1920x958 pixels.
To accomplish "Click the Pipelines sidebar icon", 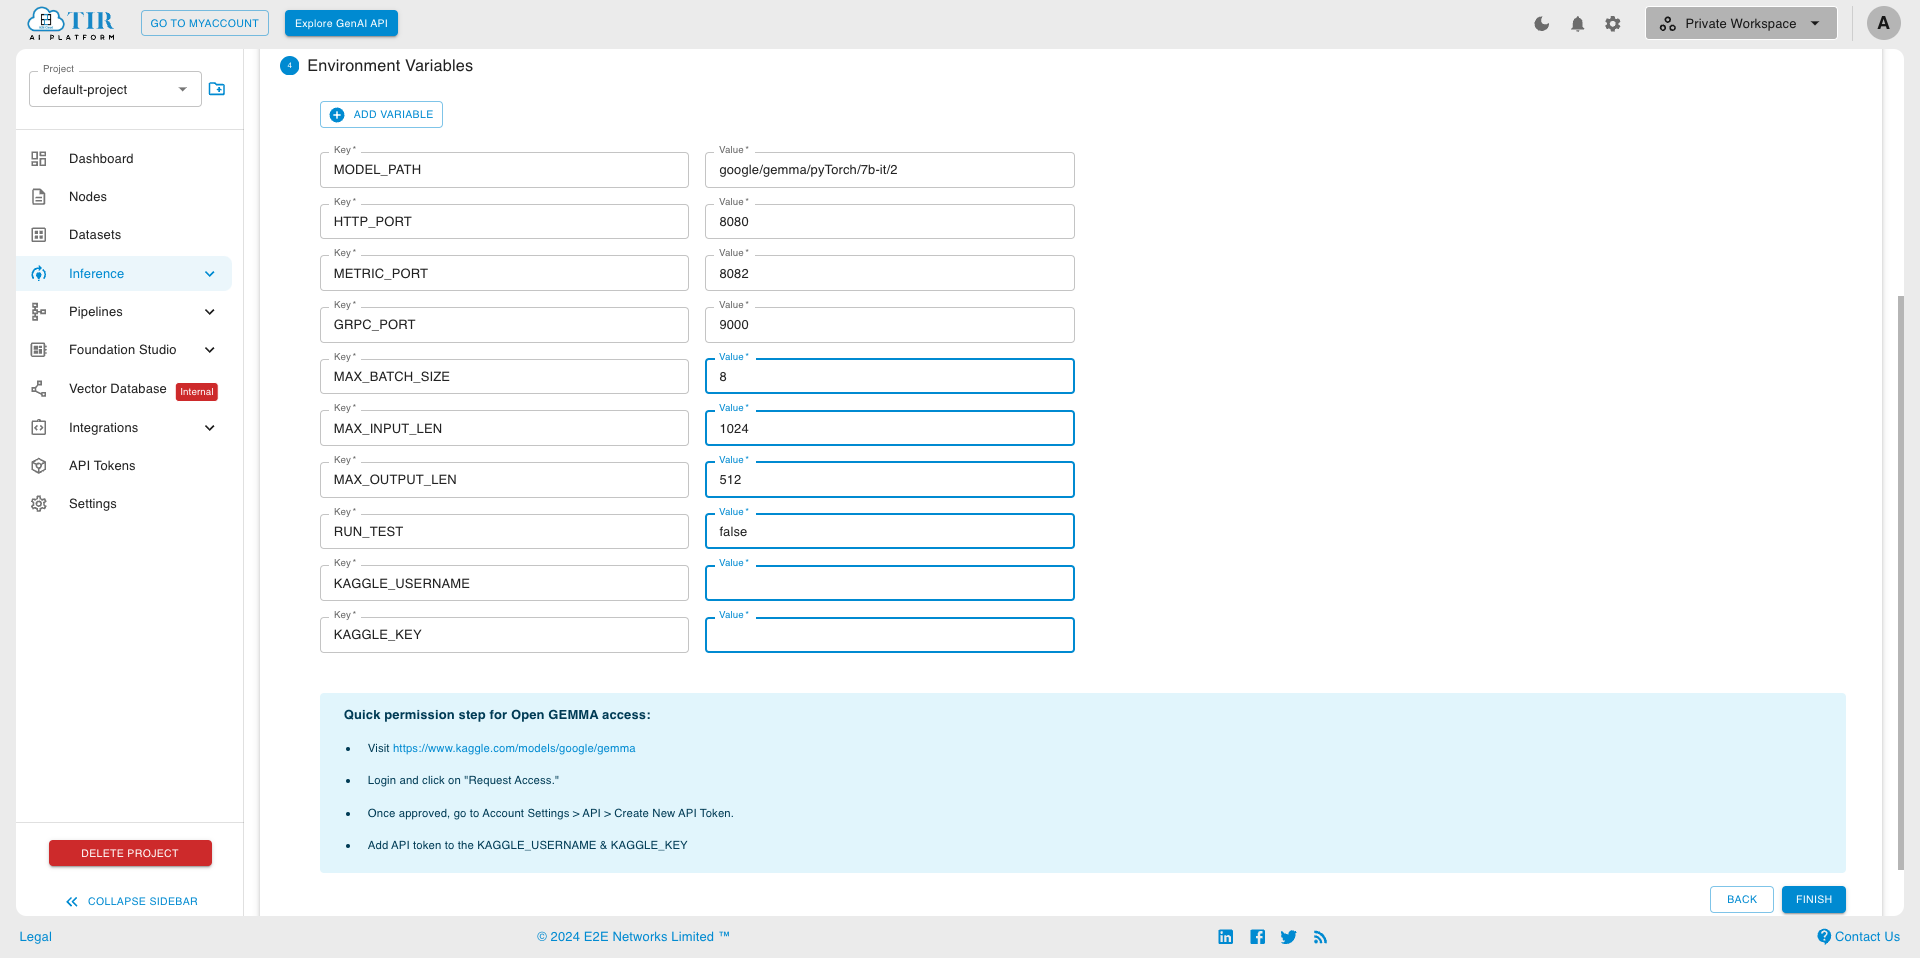I will click(39, 312).
